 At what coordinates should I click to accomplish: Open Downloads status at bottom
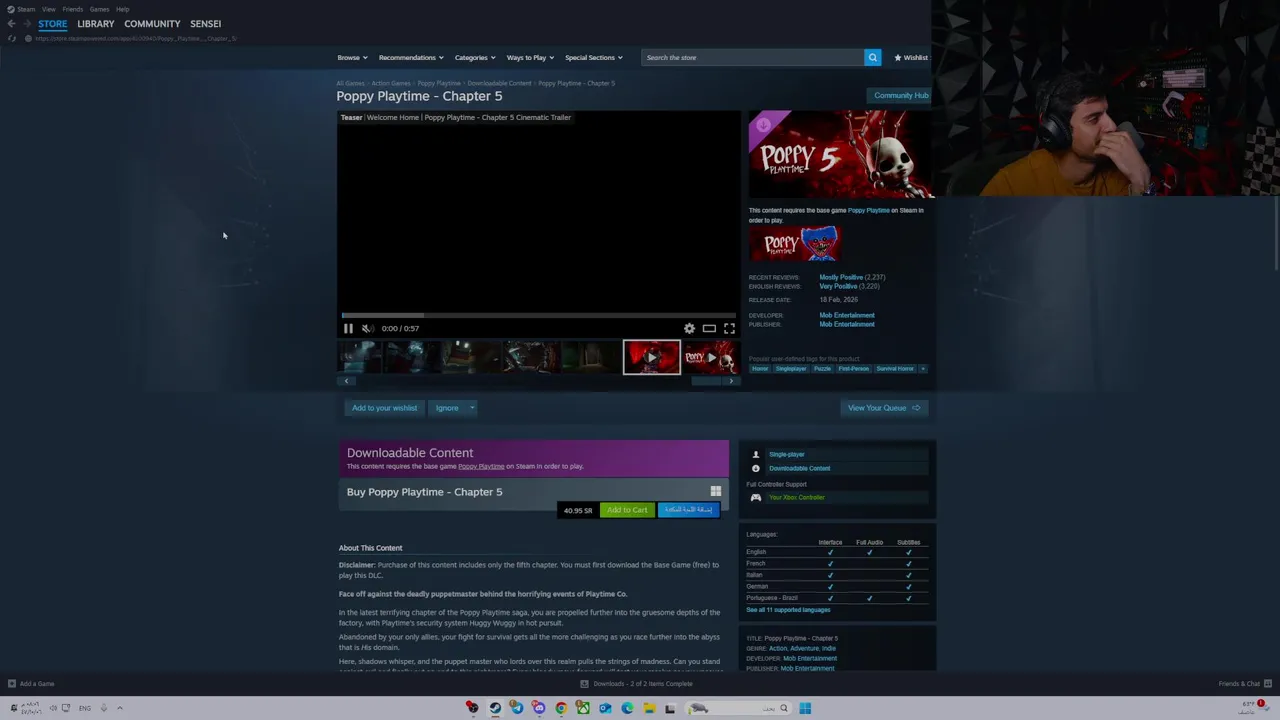(x=637, y=684)
